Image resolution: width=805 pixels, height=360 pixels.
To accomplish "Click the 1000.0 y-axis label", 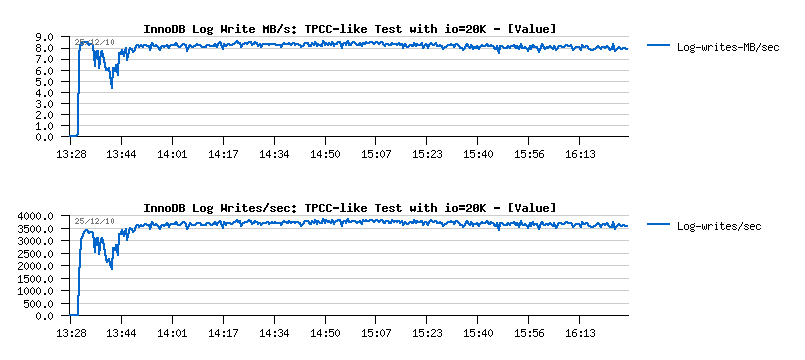I will pyautogui.click(x=35, y=291).
